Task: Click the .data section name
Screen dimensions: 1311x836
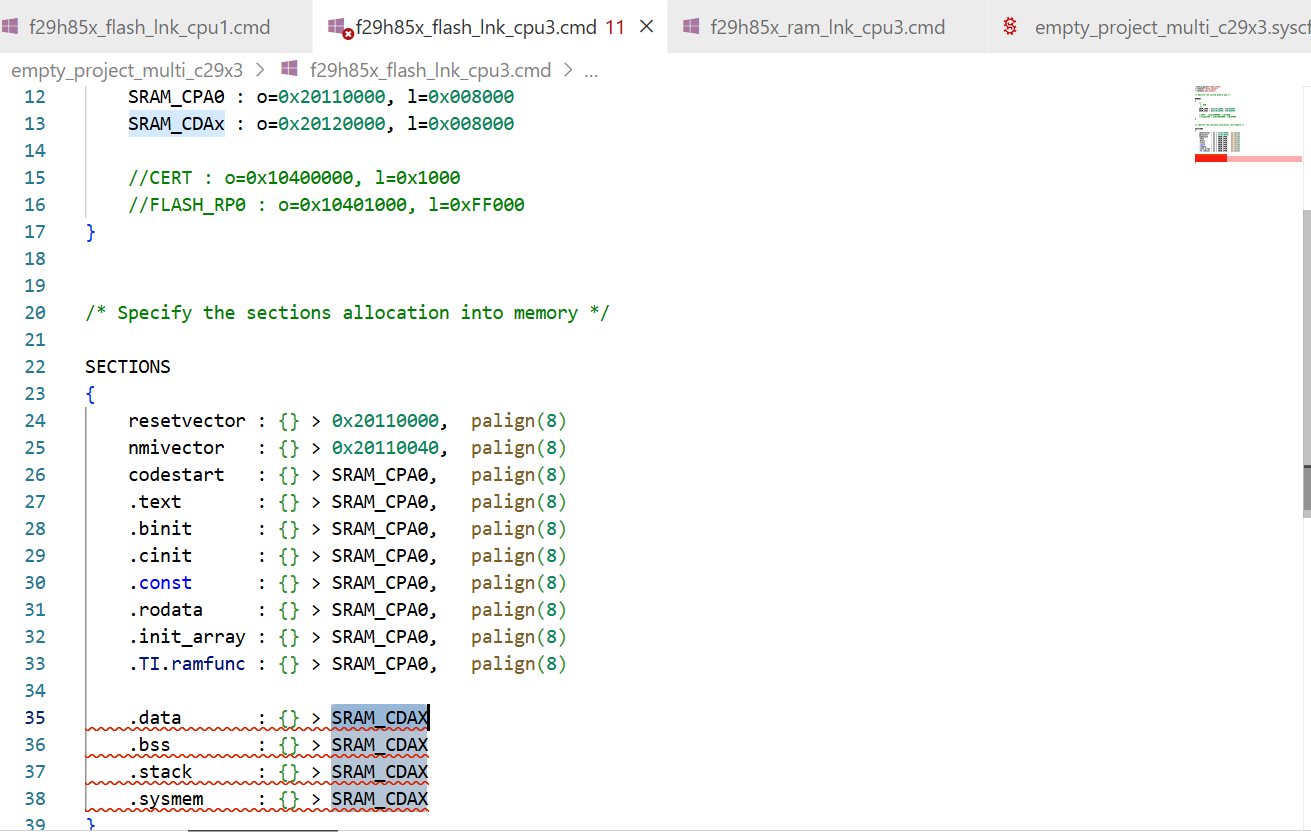Action: [155, 717]
